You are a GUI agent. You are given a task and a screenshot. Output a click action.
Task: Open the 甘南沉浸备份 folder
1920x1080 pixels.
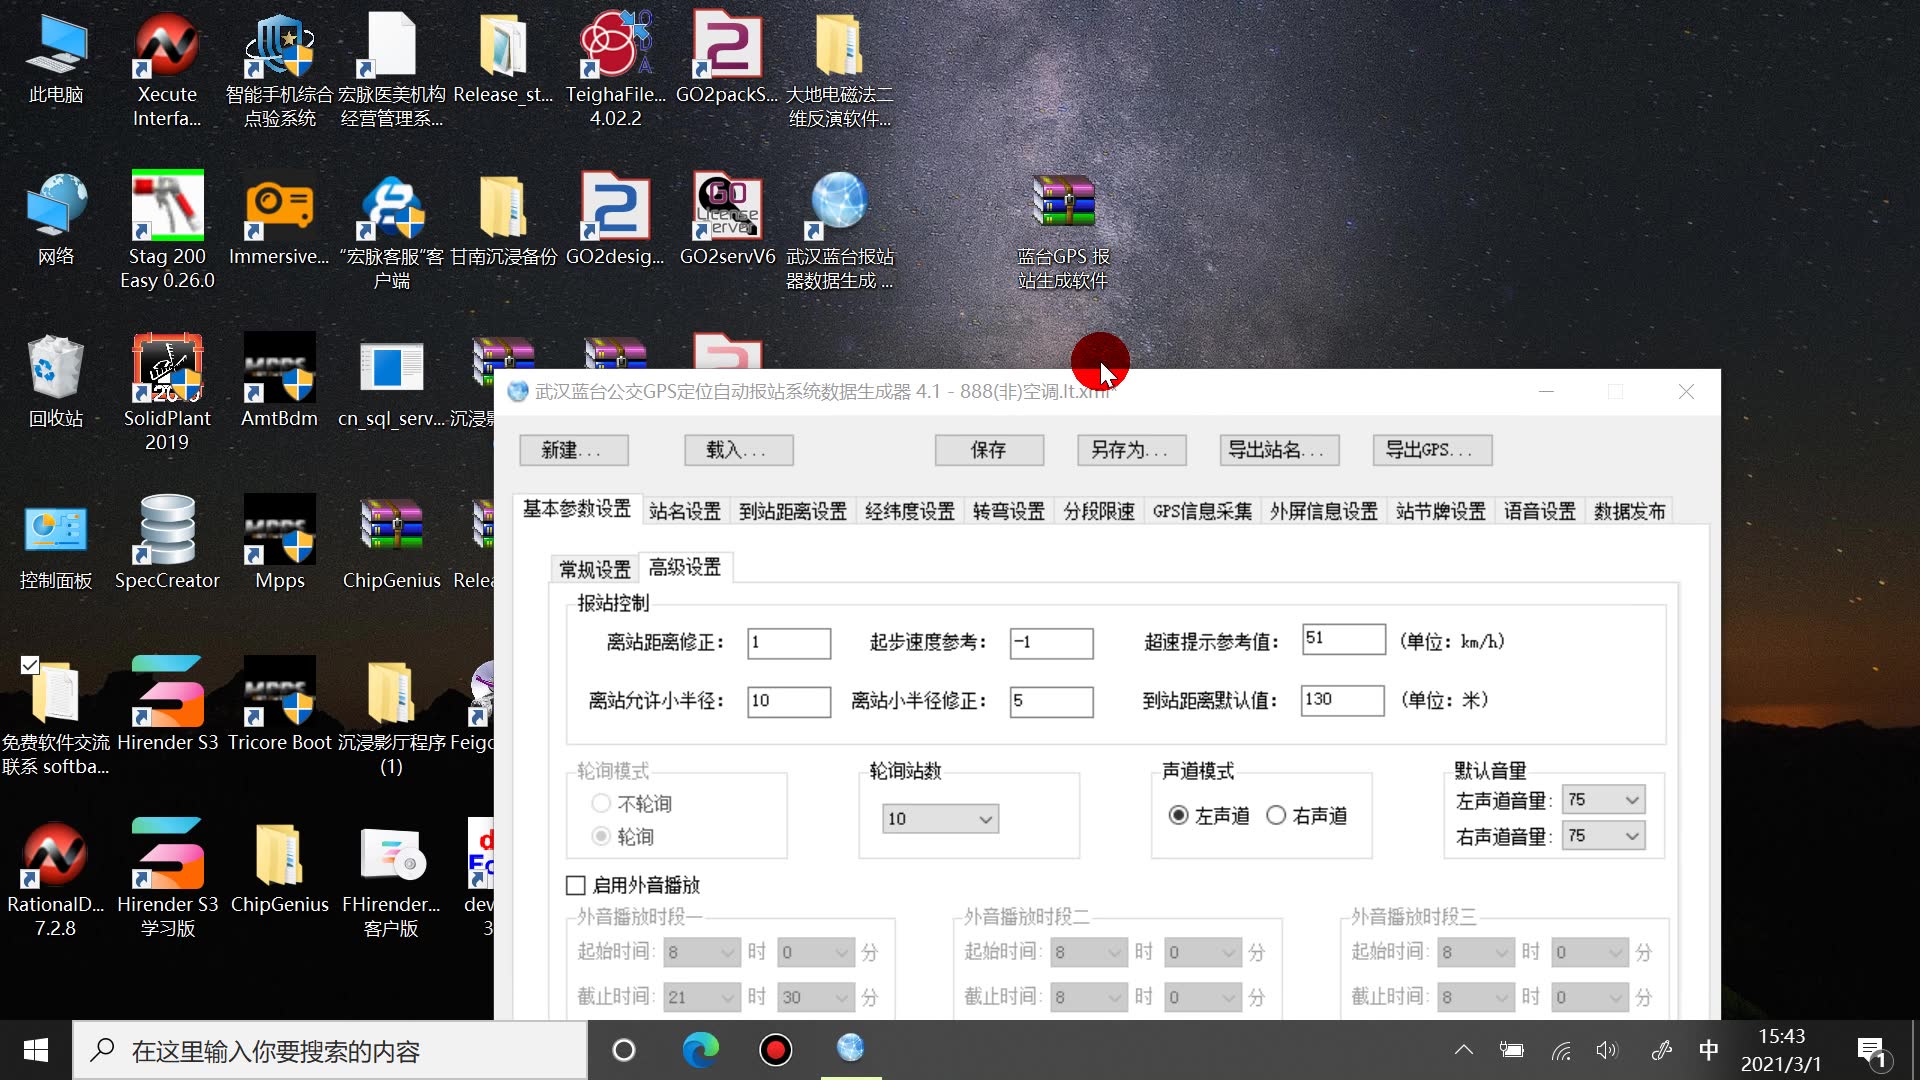coord(503,220)
